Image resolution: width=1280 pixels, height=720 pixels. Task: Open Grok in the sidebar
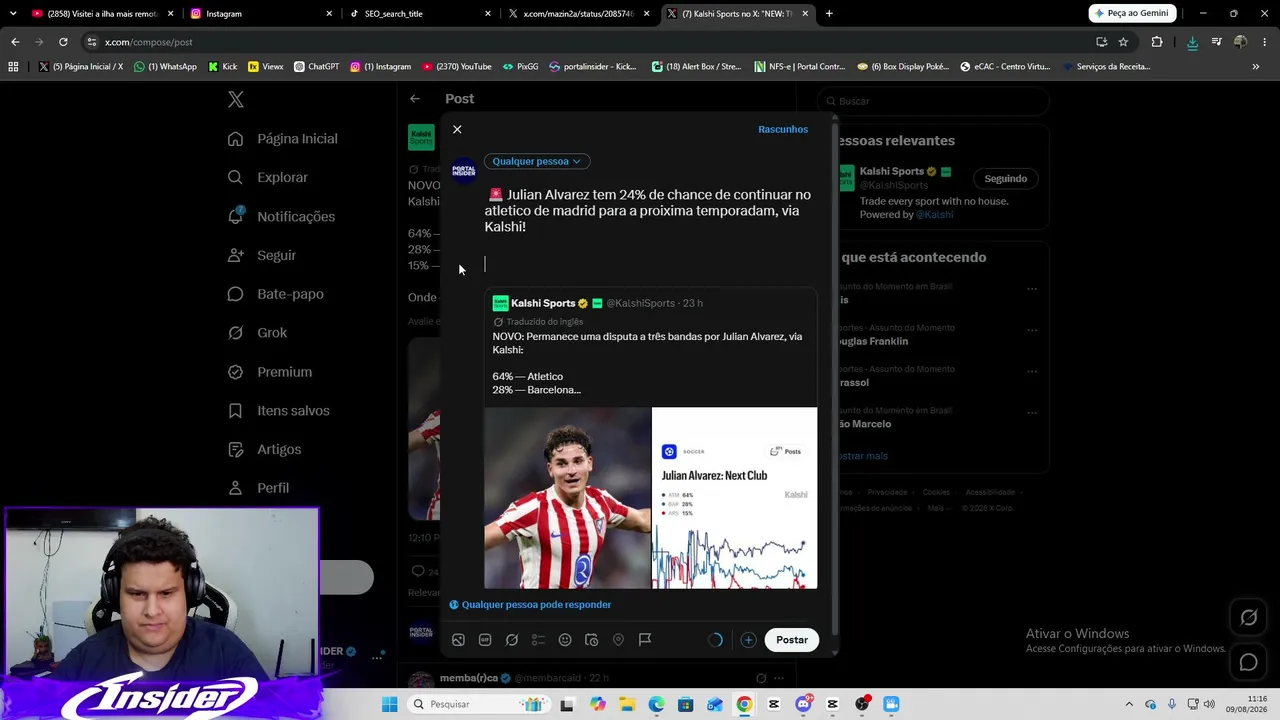pos(257,333)
